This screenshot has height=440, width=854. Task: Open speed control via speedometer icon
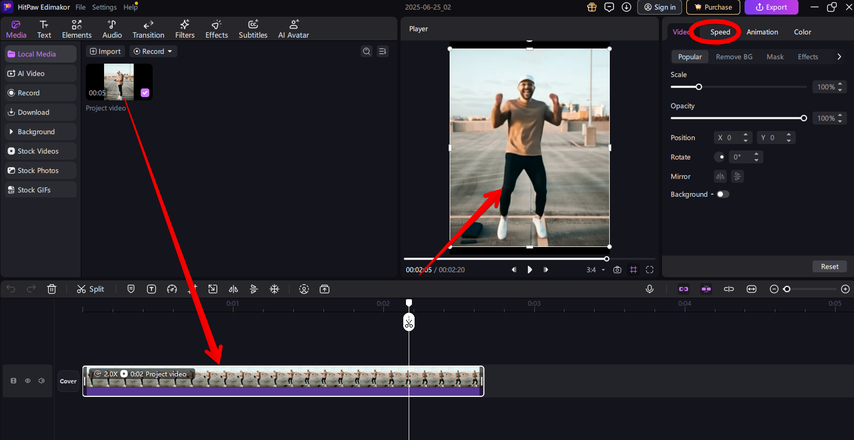tap(172, 289)
